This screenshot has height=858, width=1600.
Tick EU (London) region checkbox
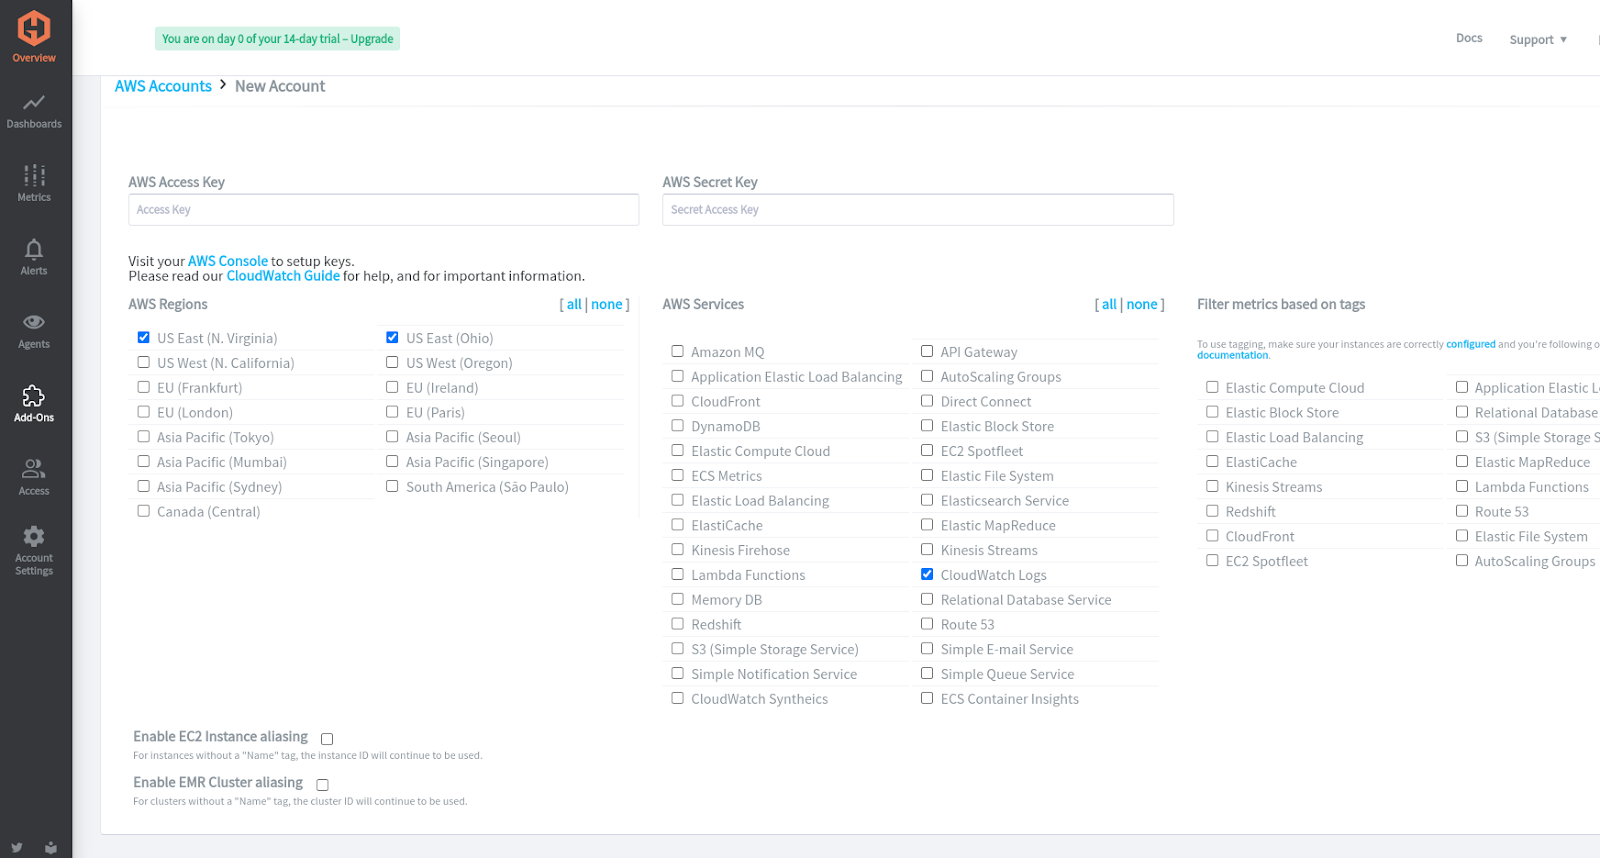click(143, 412)
